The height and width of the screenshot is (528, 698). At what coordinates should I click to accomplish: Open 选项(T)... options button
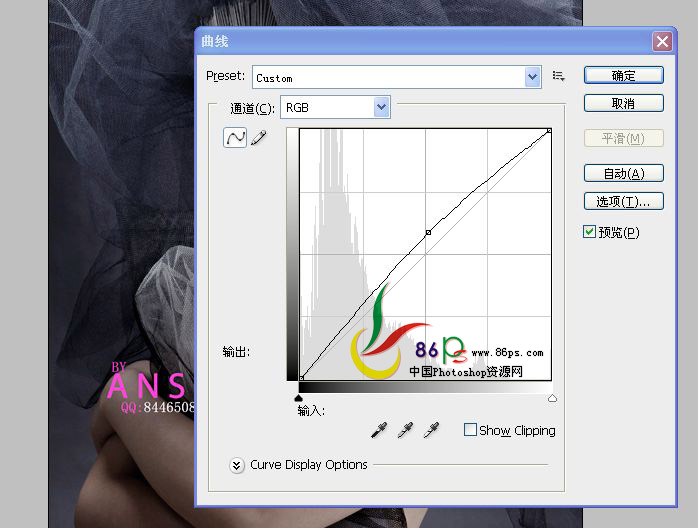623,201
